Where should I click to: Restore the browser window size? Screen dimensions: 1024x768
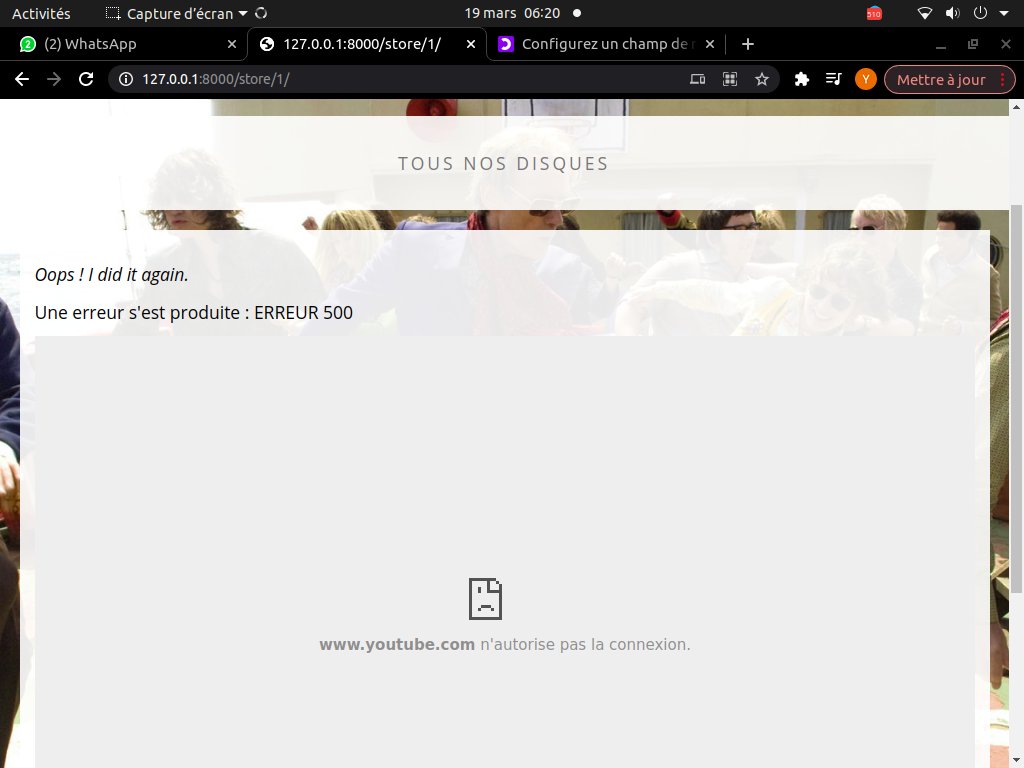tap(973, 44)
